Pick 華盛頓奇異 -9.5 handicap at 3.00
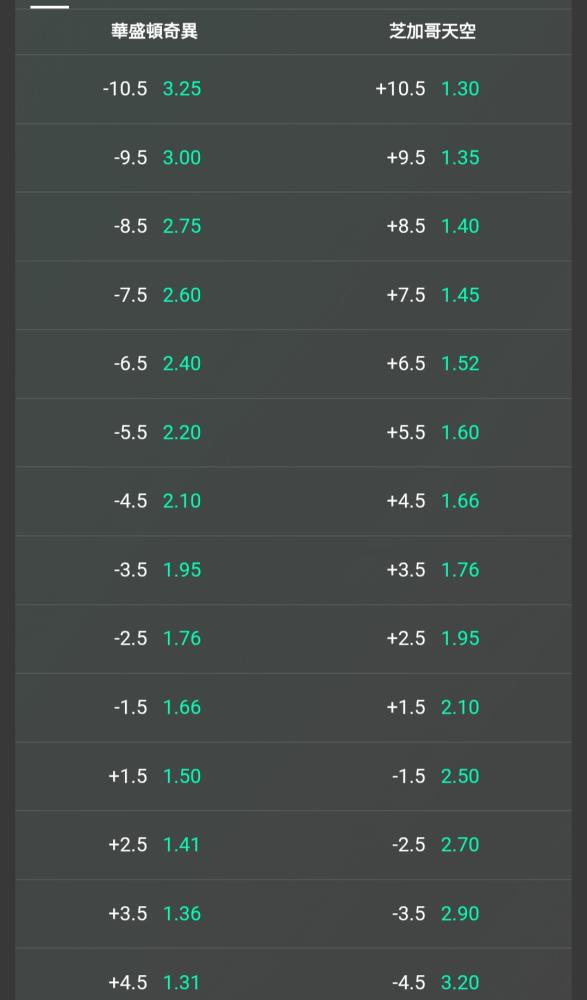The width and height of the screenshot is (587, 1000). click(x=154, y=158)
